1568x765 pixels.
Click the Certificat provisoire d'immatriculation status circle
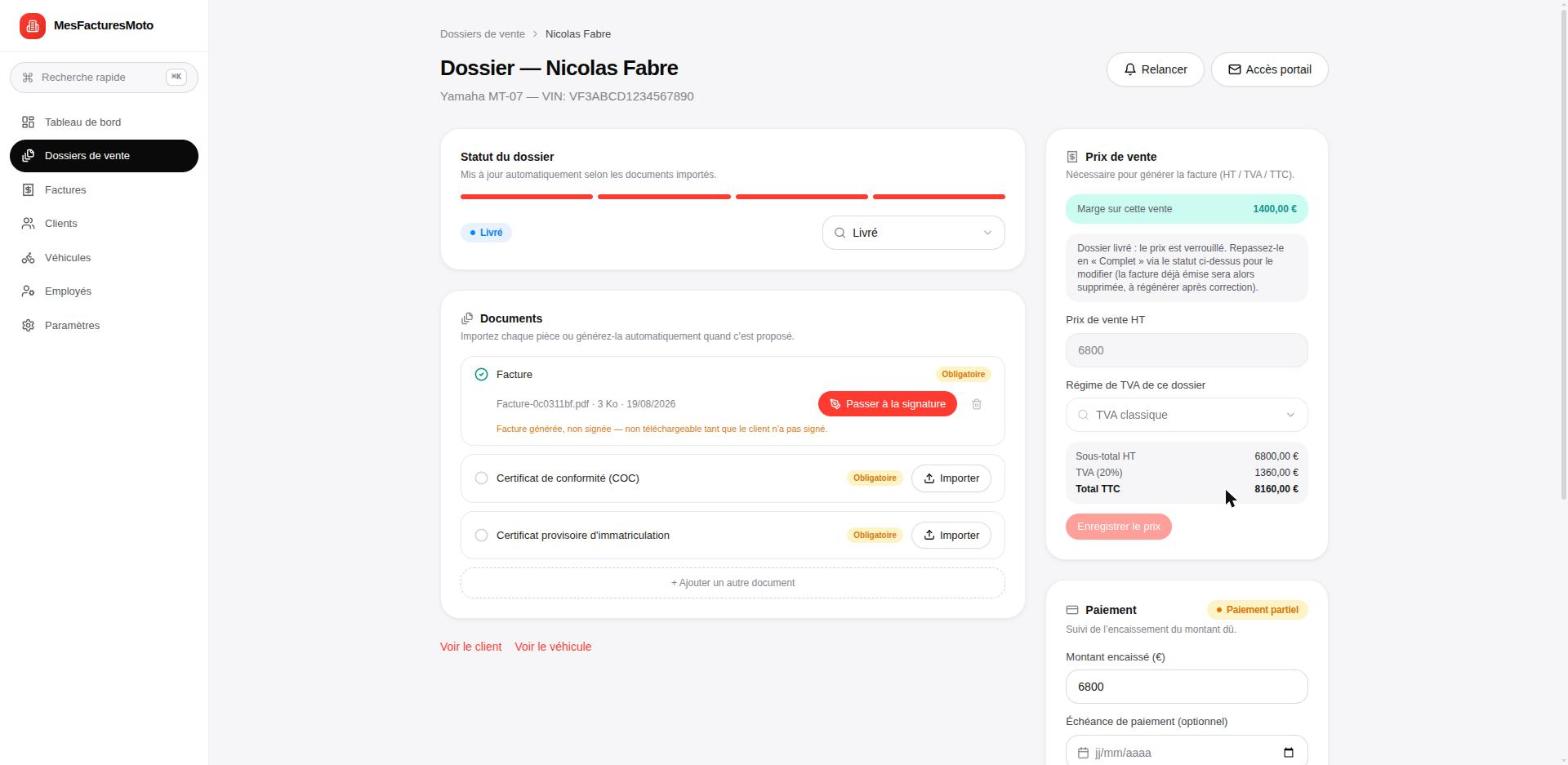coord(481,535)
